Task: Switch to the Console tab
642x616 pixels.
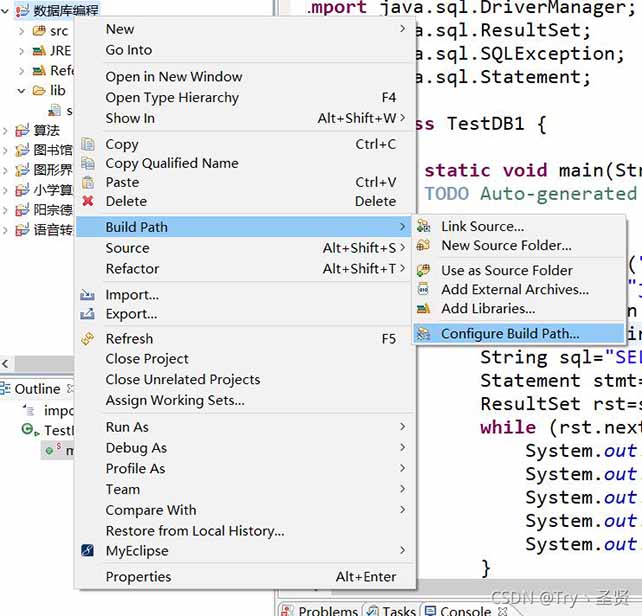Action: click(x=466, y=611)
